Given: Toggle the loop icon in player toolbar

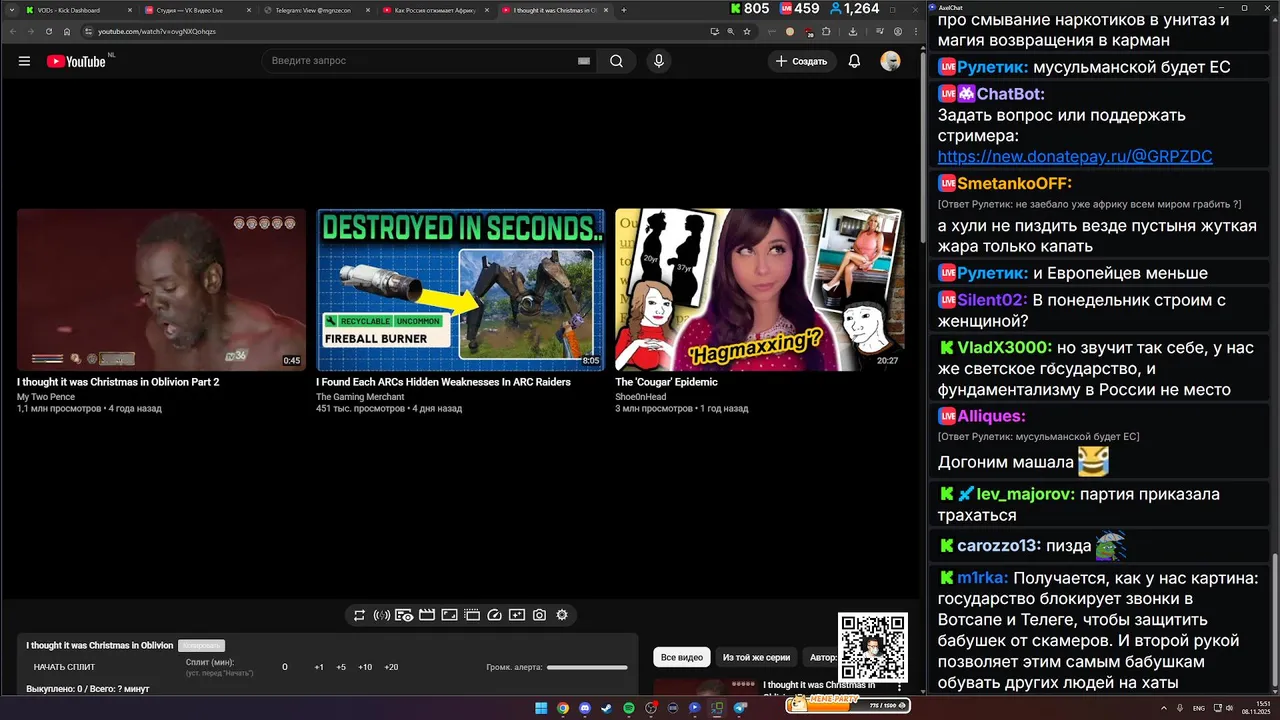Looking at the screenshot, I should coord(359,615).
